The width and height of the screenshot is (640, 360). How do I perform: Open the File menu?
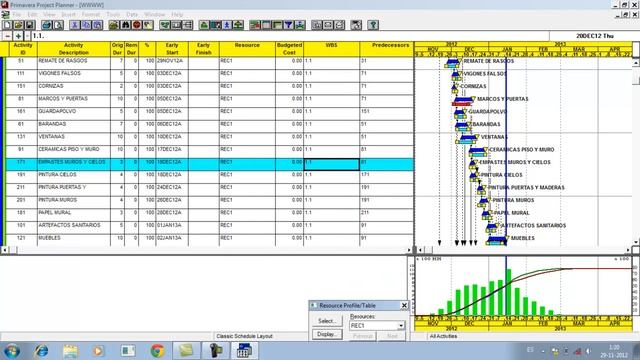(17, 15)
